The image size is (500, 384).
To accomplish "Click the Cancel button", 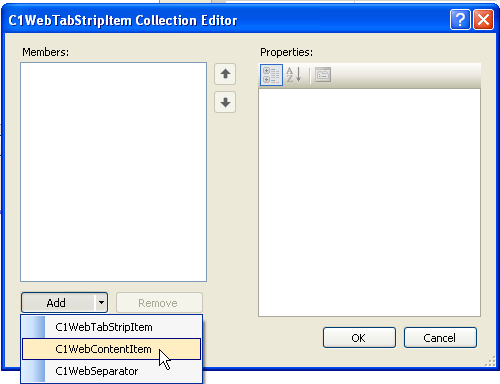I will [x=440, y=338].
